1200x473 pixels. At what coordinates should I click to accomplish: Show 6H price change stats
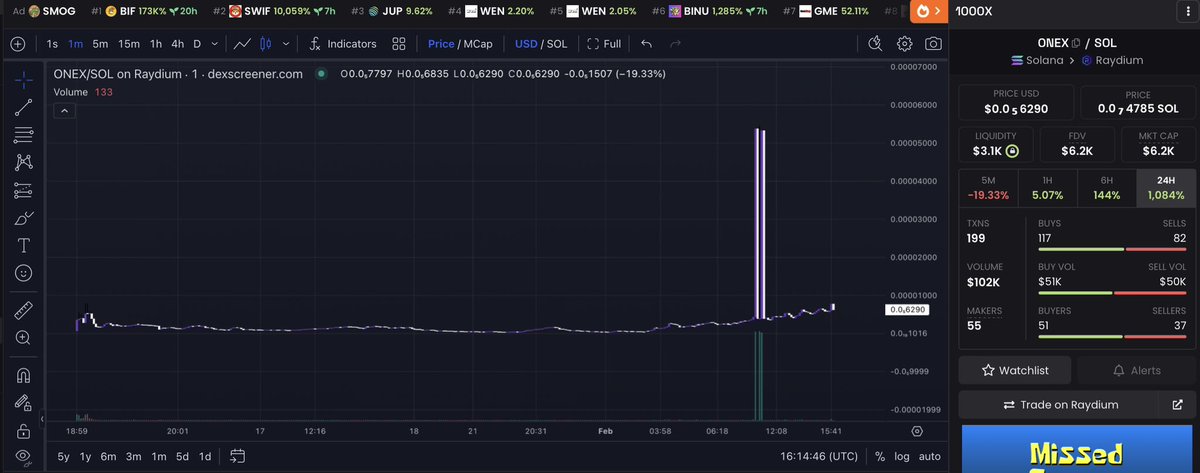[1107, 189]
